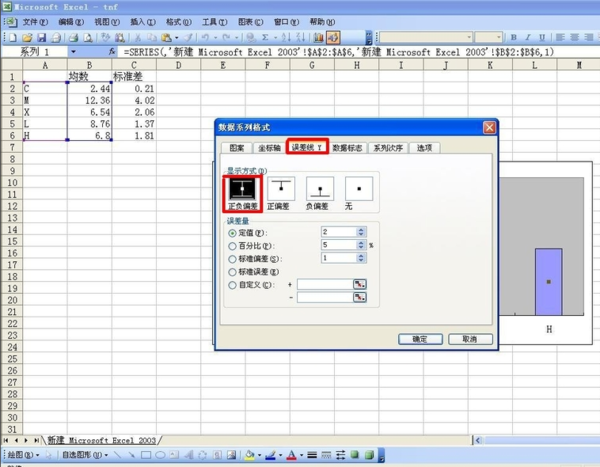
Task: Select the 百分比 percentage radio button
Action: pyautogui.click(x=232, y=246)
